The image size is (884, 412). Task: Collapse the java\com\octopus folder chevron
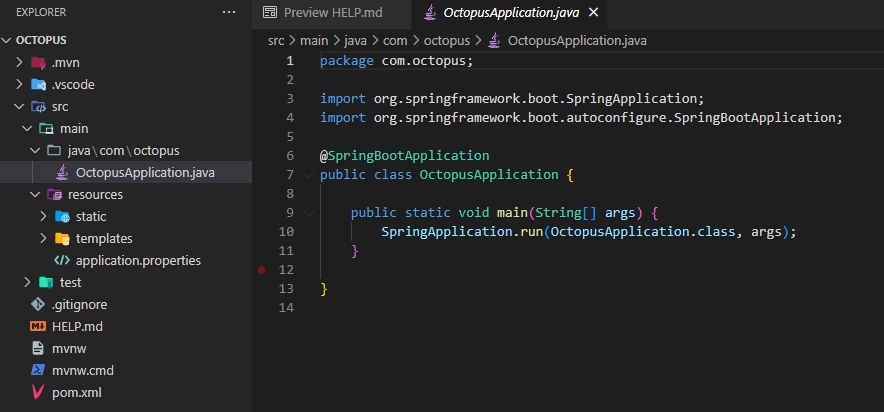(35, 150)
